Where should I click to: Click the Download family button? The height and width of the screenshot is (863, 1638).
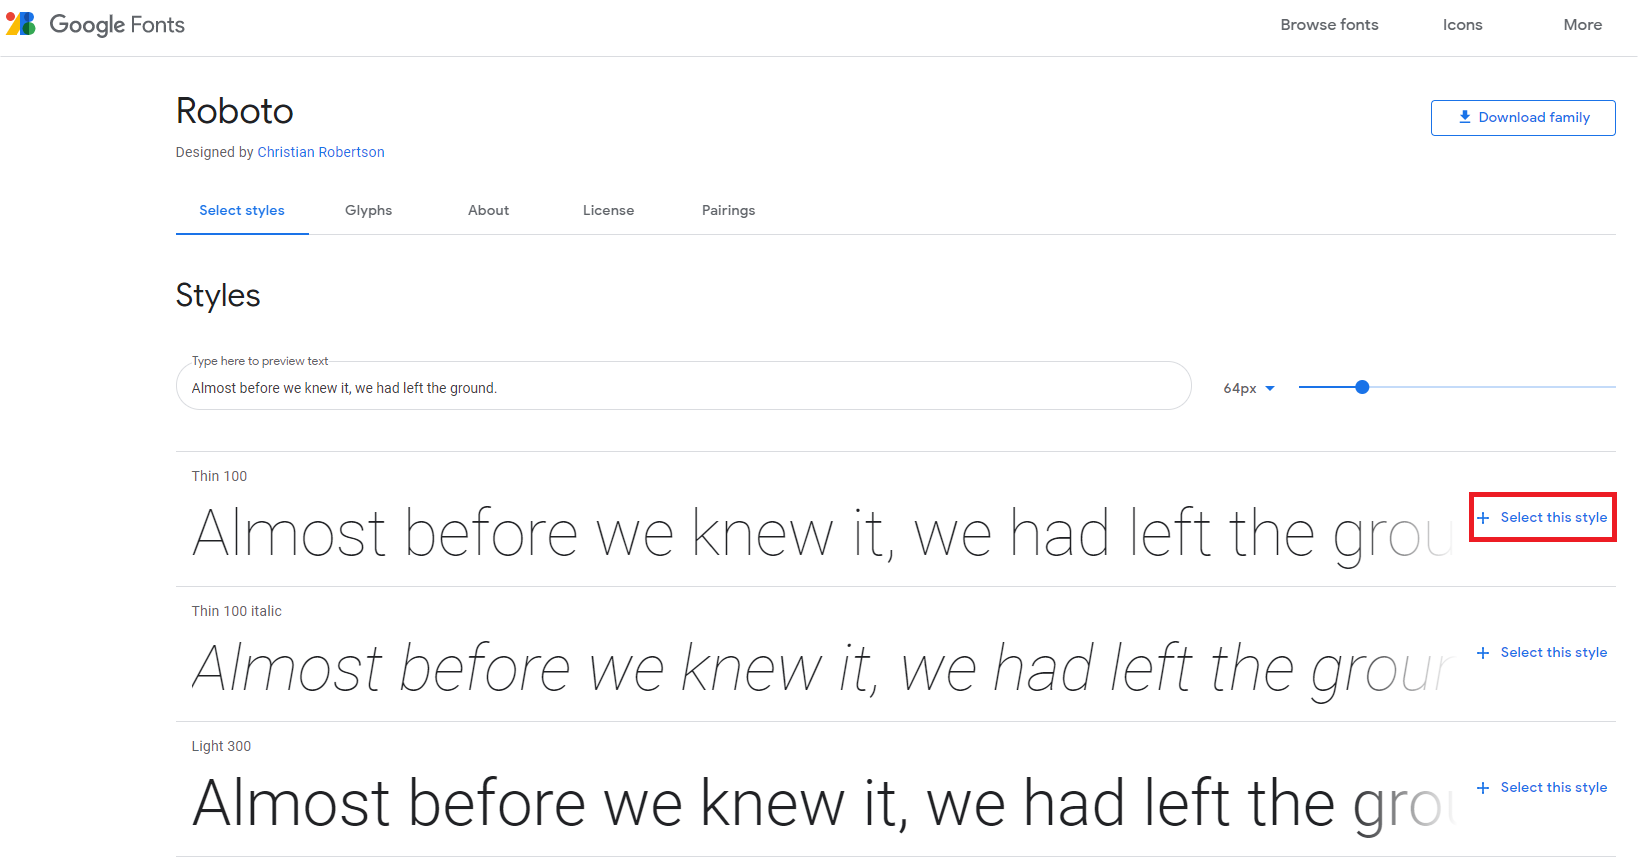tap(1523, 118)
